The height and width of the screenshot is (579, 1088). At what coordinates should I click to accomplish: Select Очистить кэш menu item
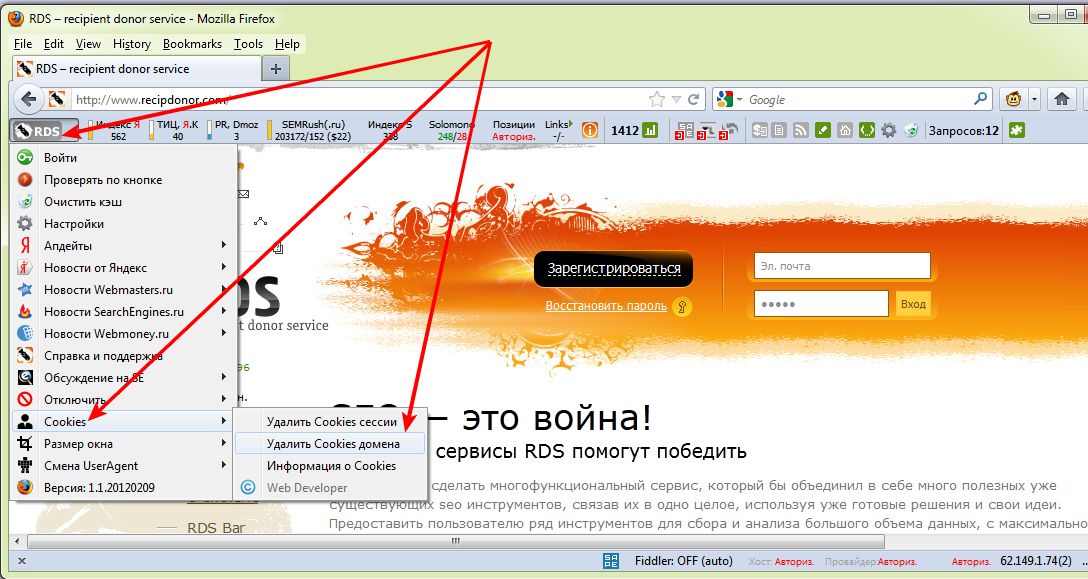click(x=124, y=202)
